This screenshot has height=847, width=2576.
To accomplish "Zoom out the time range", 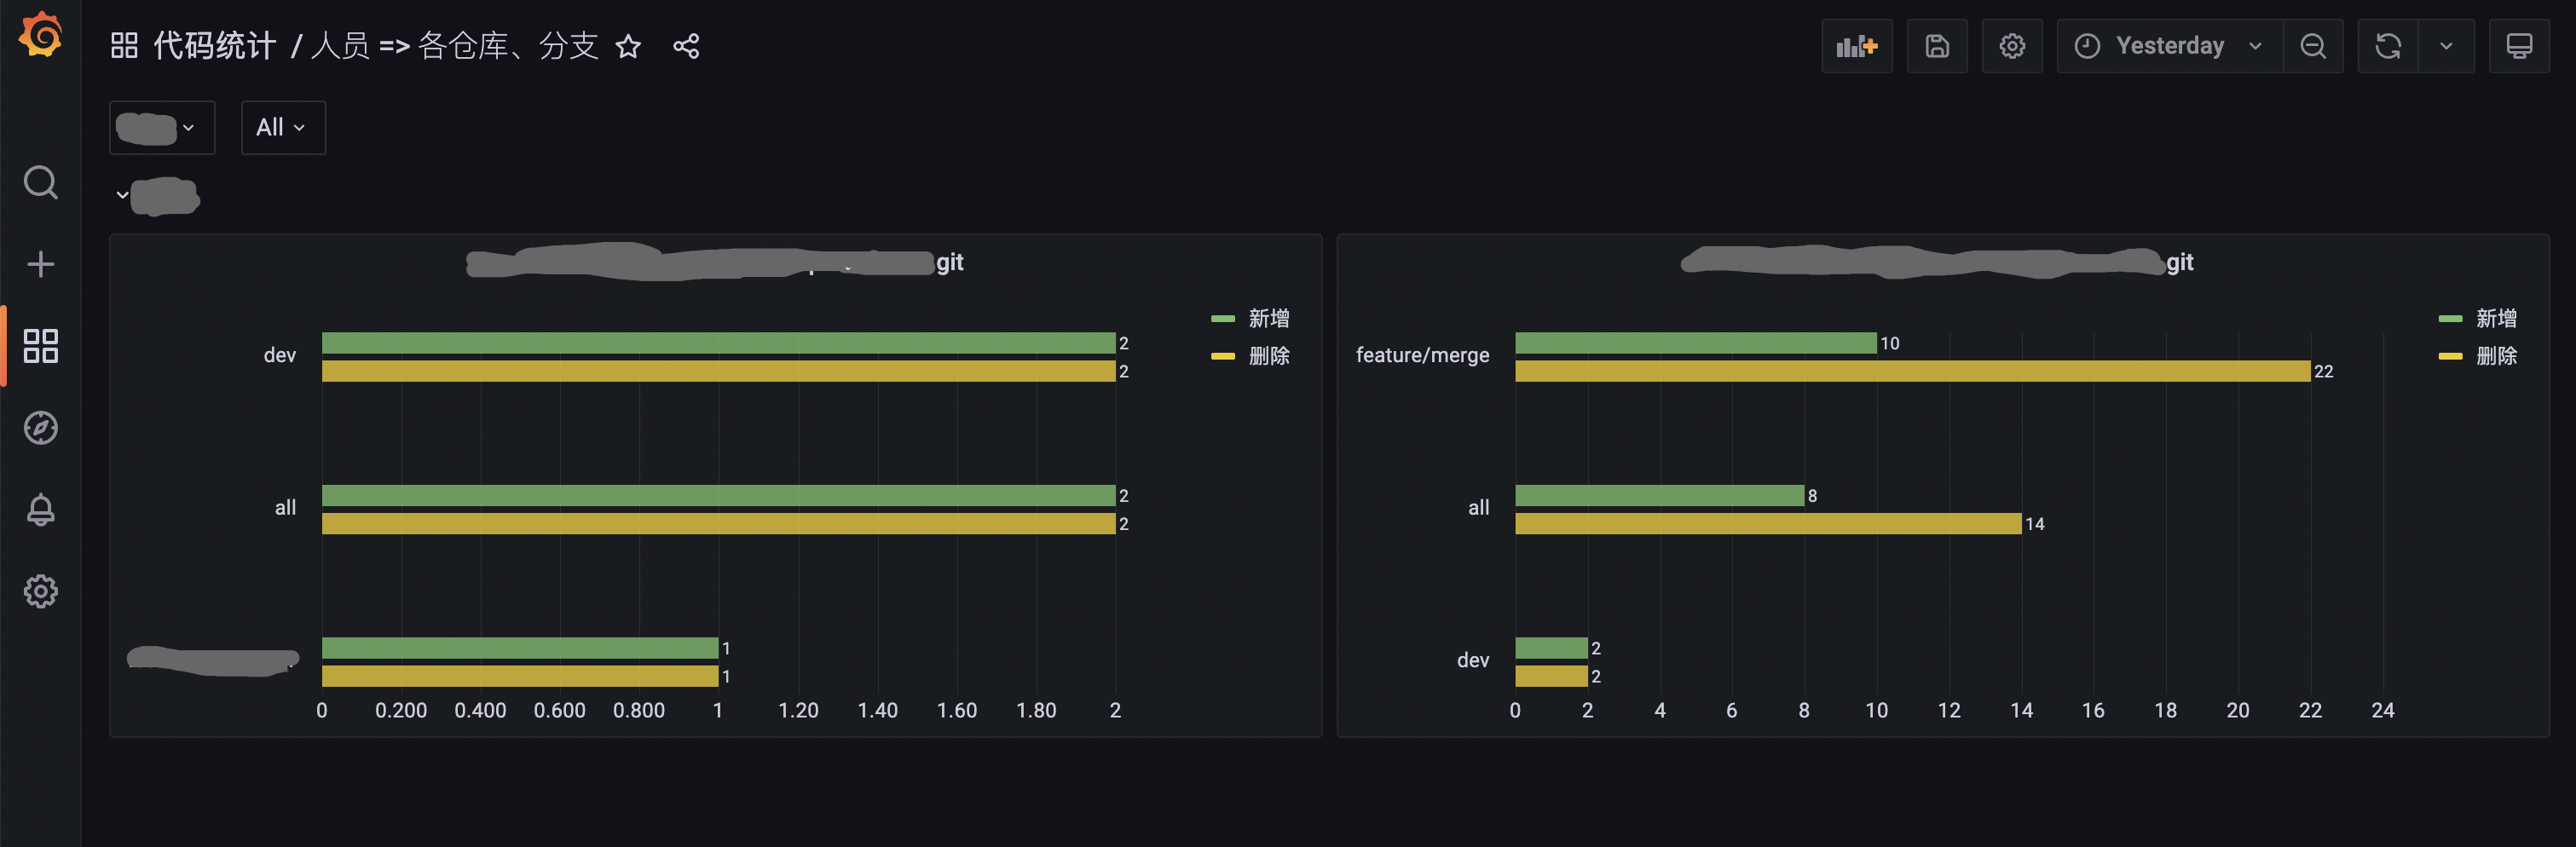I will click(2313, 46).
